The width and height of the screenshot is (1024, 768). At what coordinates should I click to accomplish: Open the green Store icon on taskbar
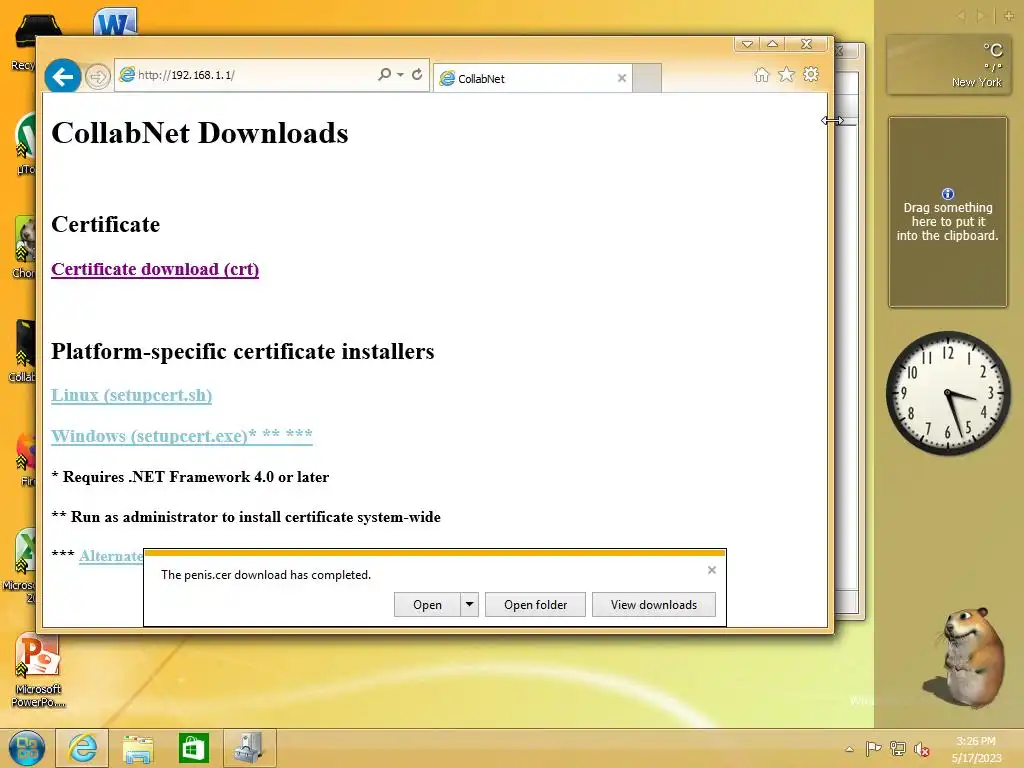coord(193,748)
